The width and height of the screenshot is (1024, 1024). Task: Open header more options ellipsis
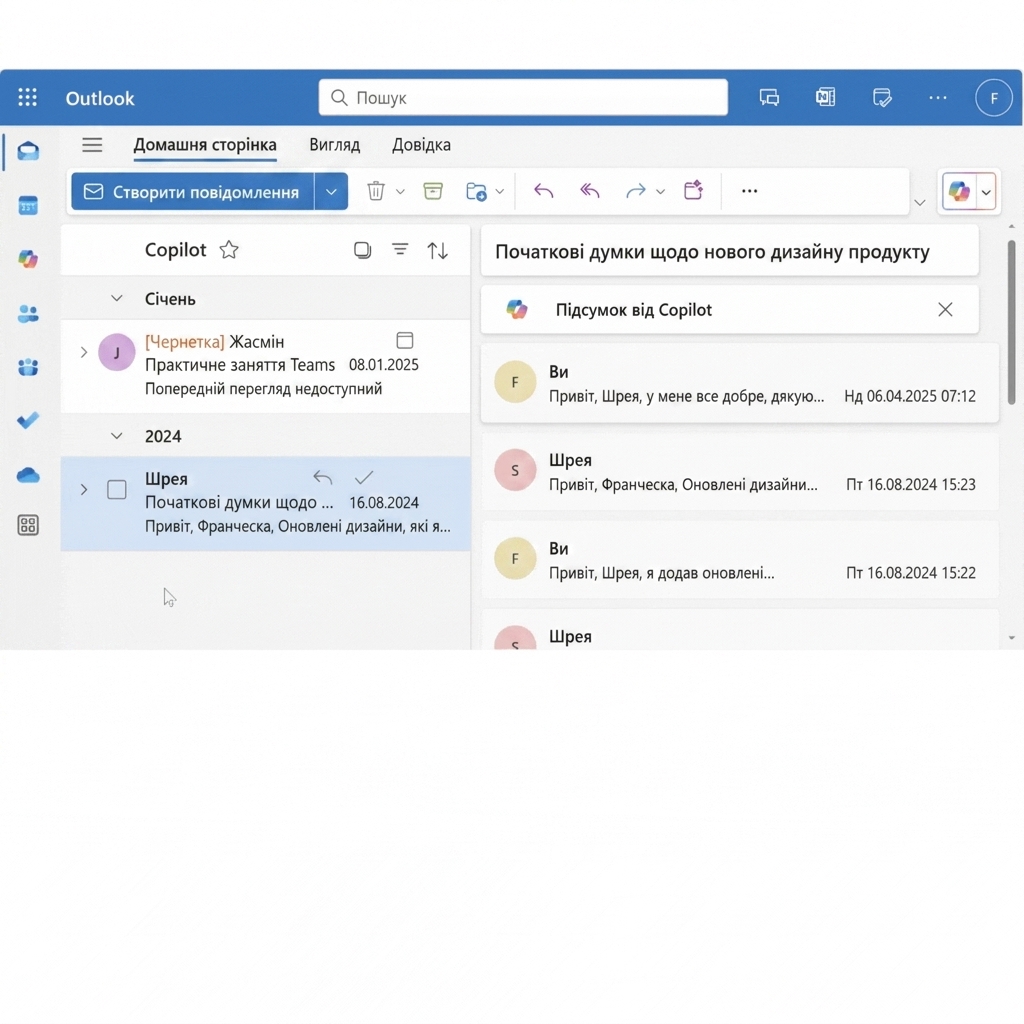click(x=938, y=98)
